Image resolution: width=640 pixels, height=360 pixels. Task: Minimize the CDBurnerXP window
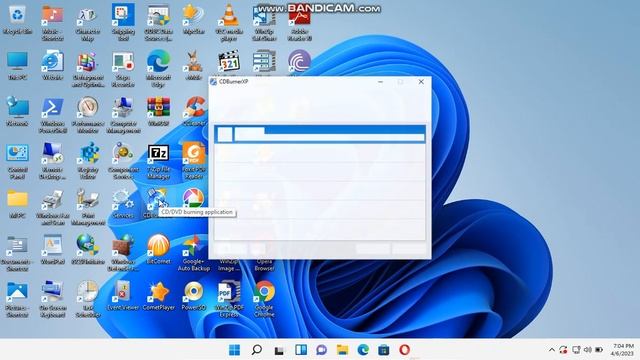(380, 82)
